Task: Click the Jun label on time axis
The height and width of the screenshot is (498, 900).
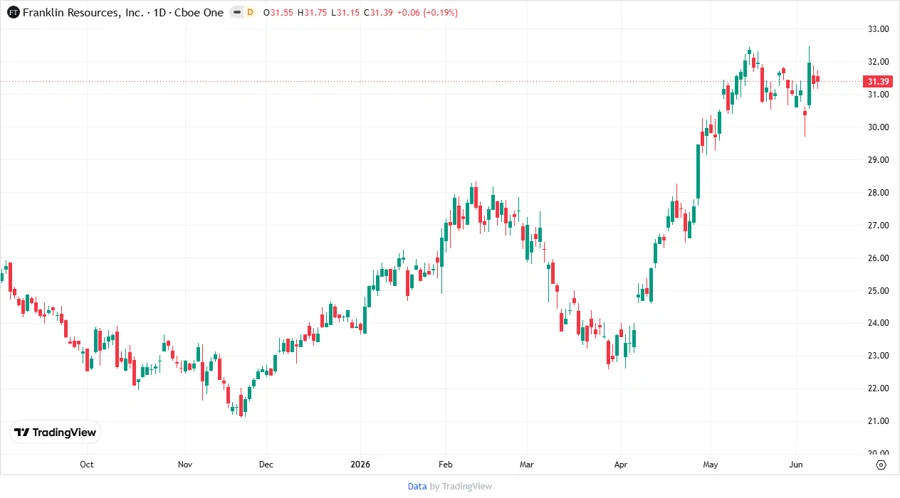Action: (x=796, y=465)
